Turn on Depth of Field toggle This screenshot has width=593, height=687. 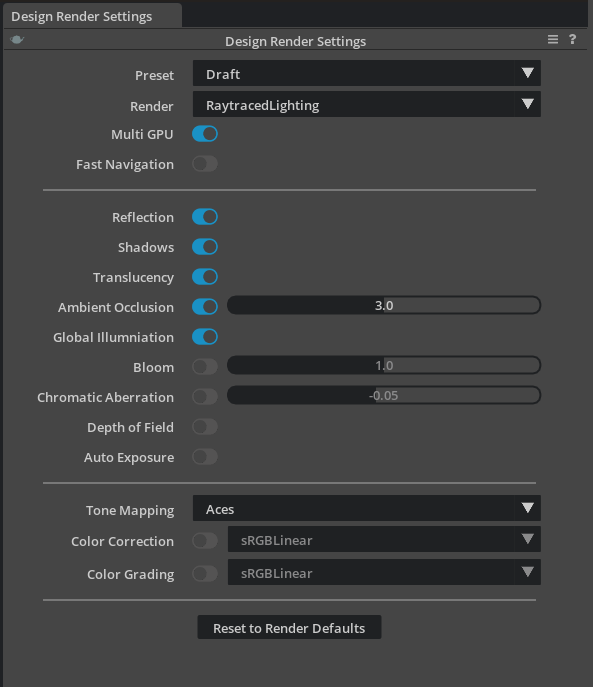coord(205,427)
